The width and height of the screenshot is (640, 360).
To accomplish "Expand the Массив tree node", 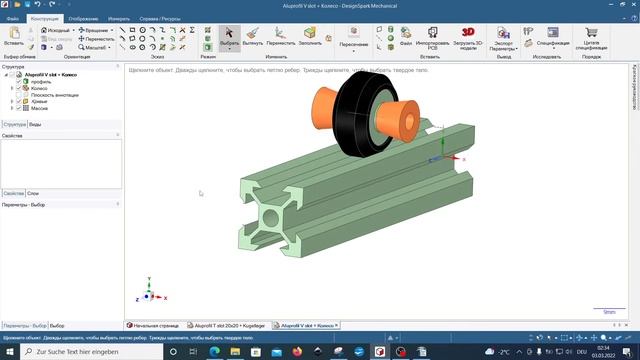I will click(x=12, y=108).
